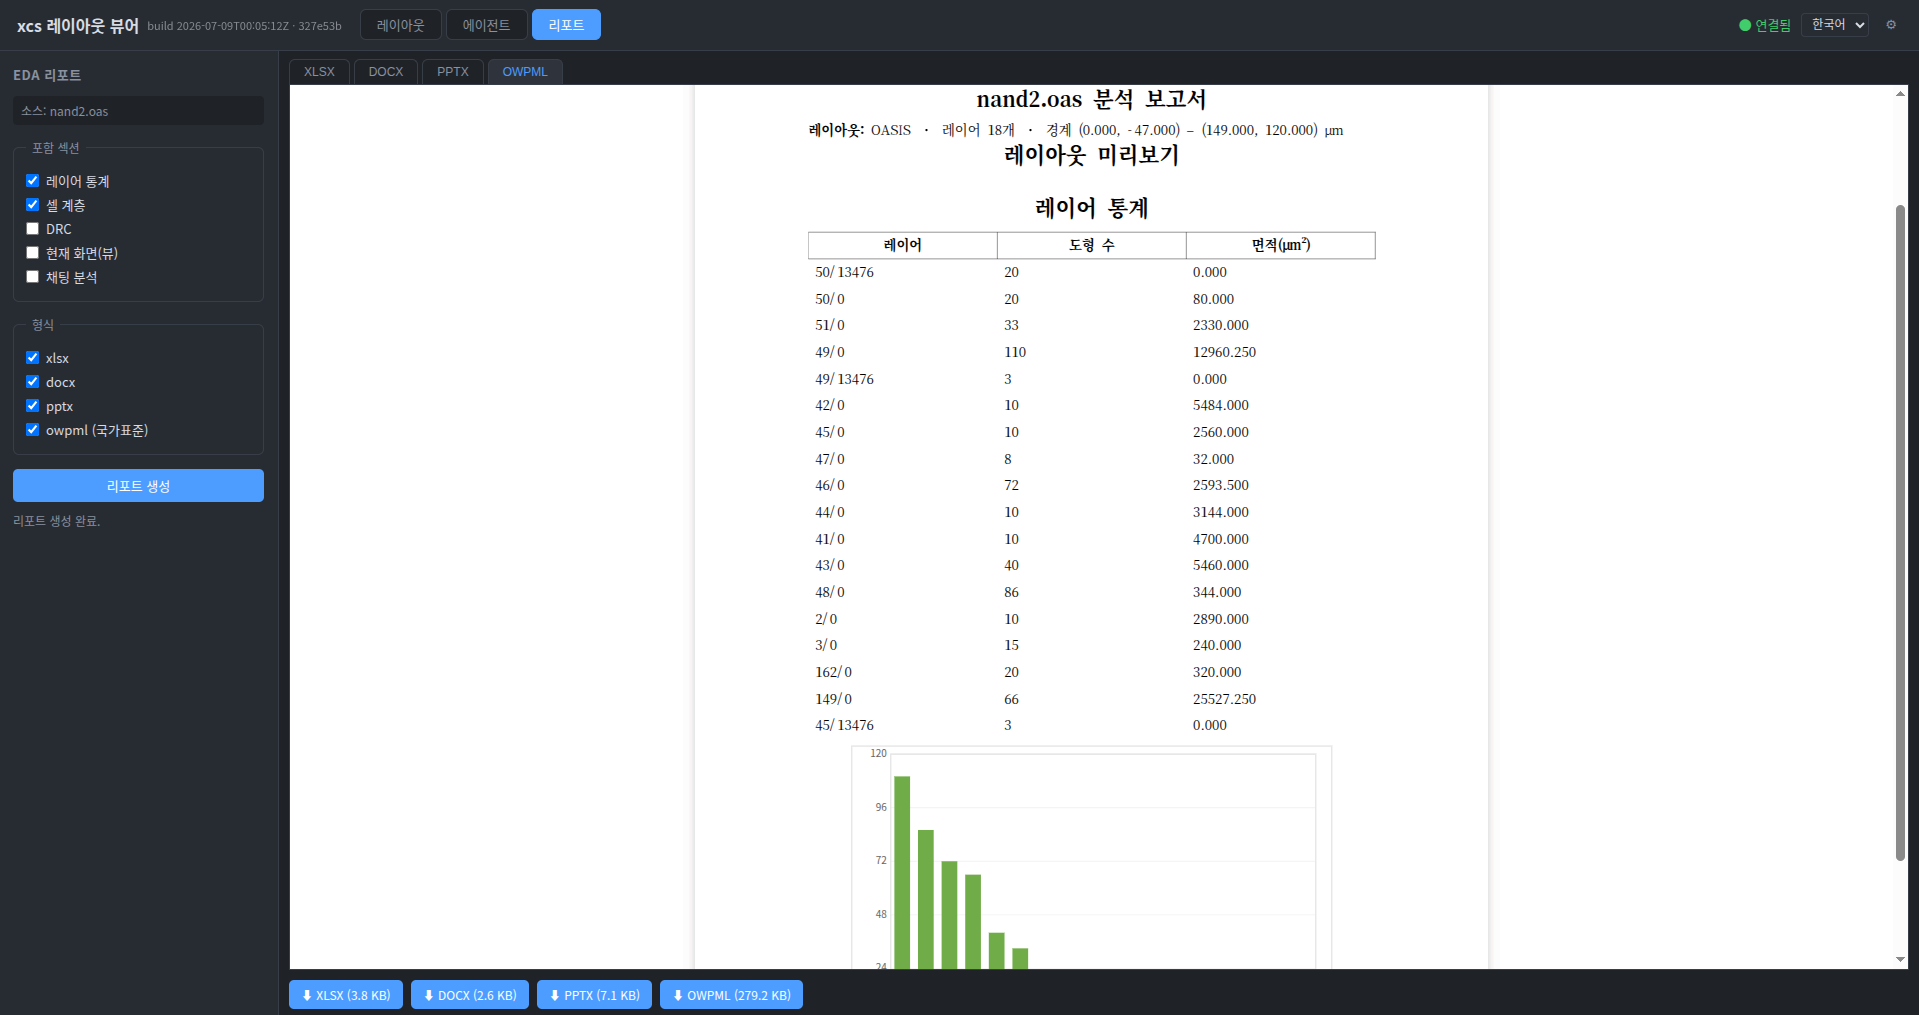This screenshot has width=1919, height=1015.
Task: Enable the 채팅 분석 checkbox
Action: click(x=32, y=277)
